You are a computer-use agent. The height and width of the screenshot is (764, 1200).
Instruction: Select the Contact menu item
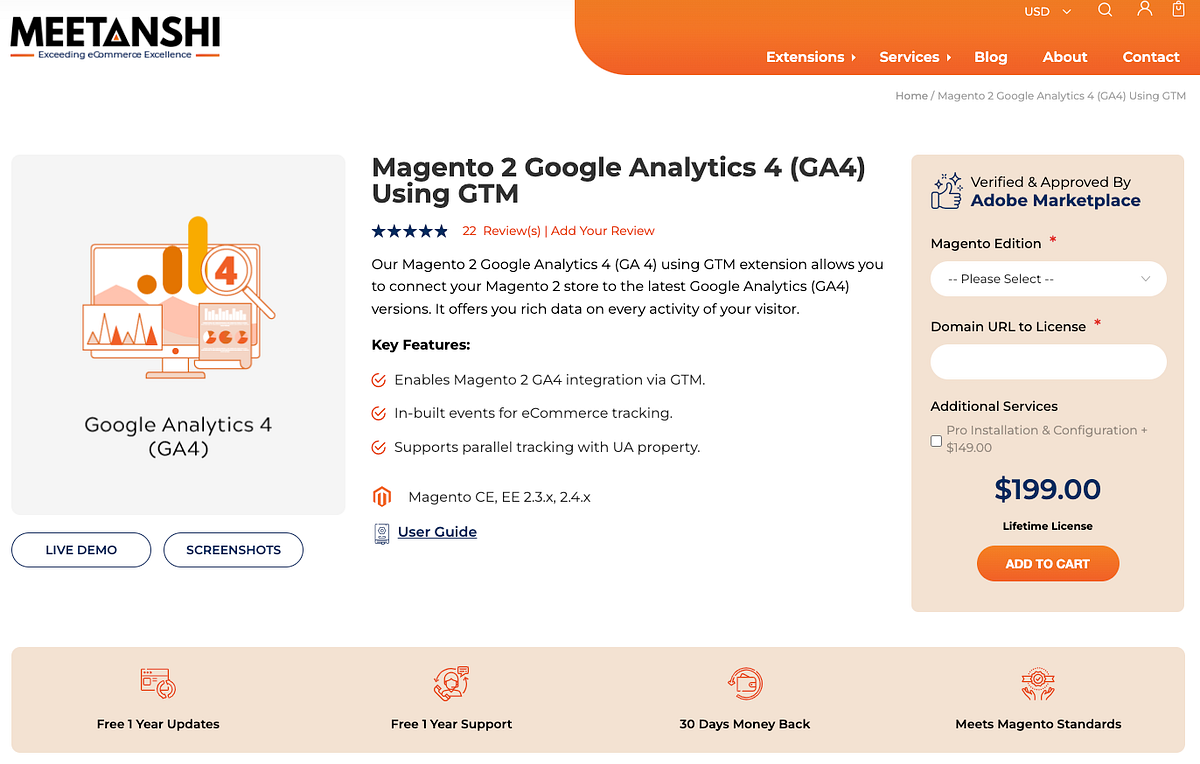pyautogui.click(x=1151, y=57)
